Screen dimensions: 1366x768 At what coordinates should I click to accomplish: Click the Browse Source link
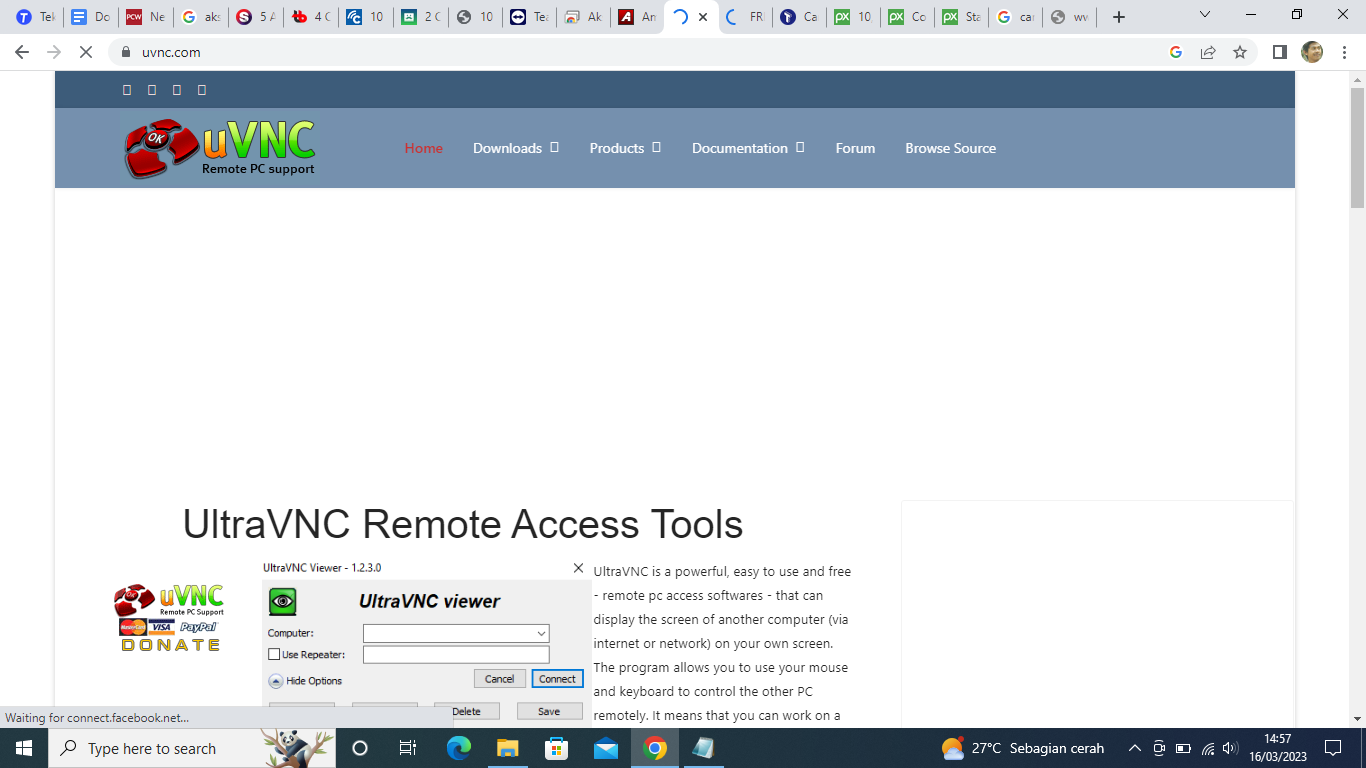point(950,148)
